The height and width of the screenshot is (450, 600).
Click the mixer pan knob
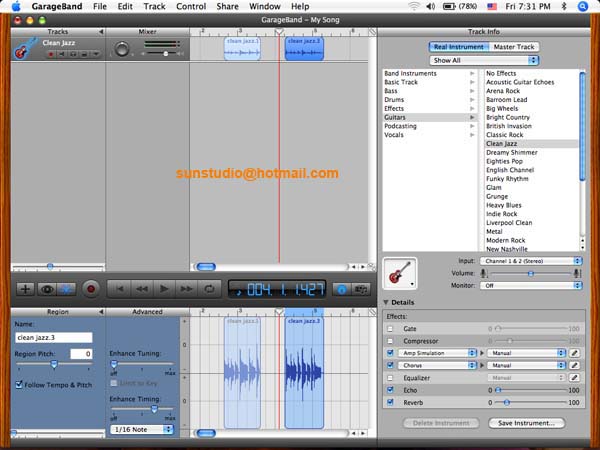pyautogui.click(x=122, y=49)
